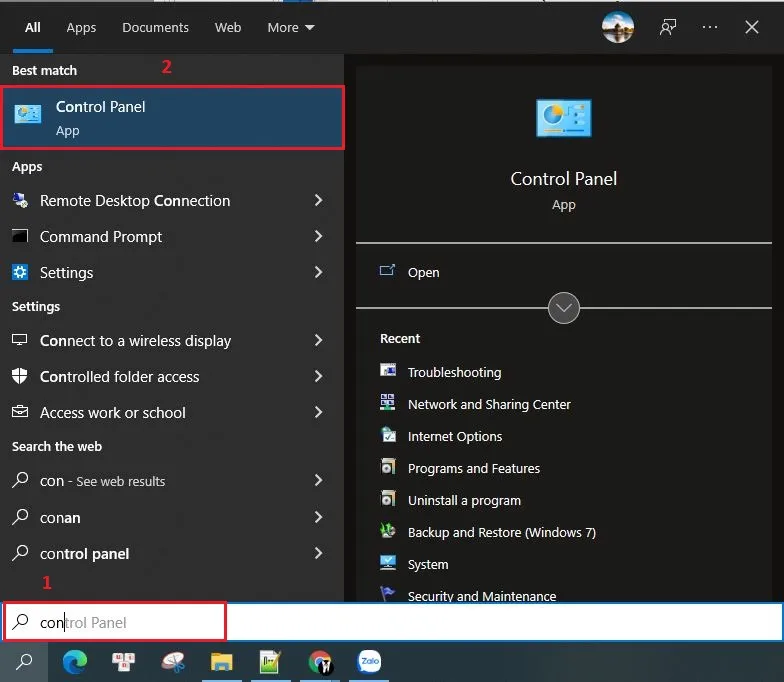Image resolution: width=784 pixels, height=682 pixels.
Task: Click the user profile picture
Action: coord(618,27)
